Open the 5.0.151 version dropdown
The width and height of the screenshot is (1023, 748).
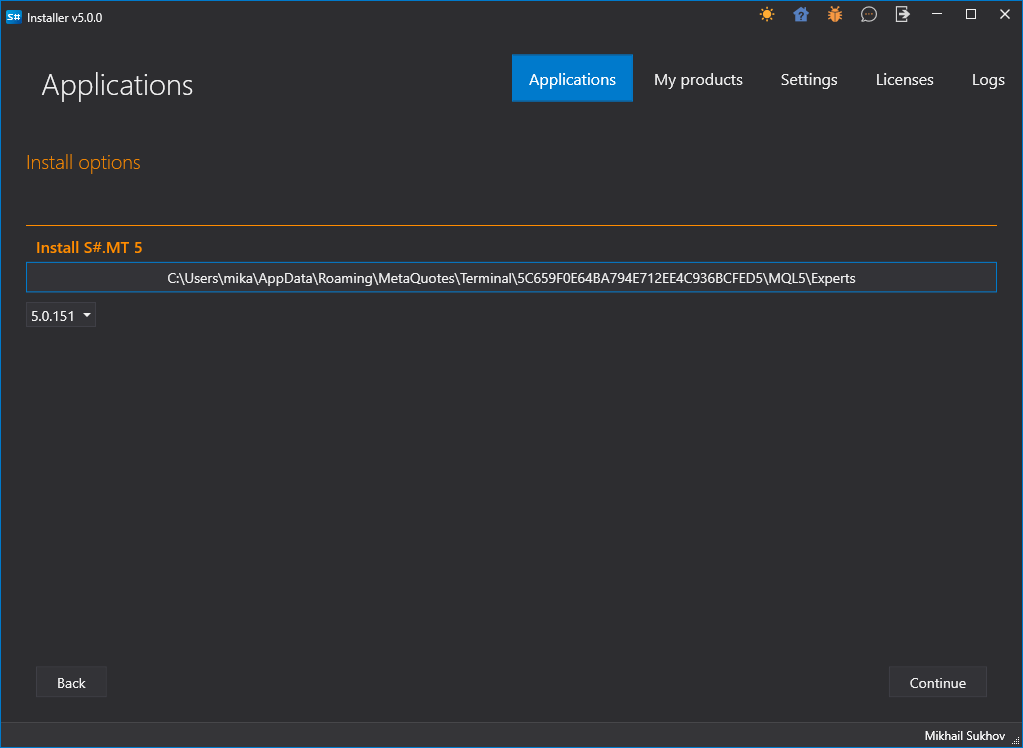61,316
